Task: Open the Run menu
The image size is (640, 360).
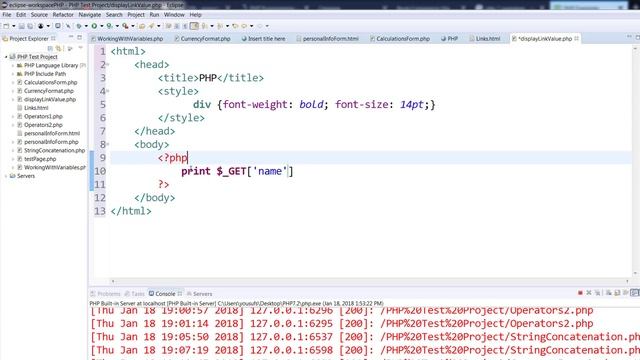Action: [x=154, y=15]
